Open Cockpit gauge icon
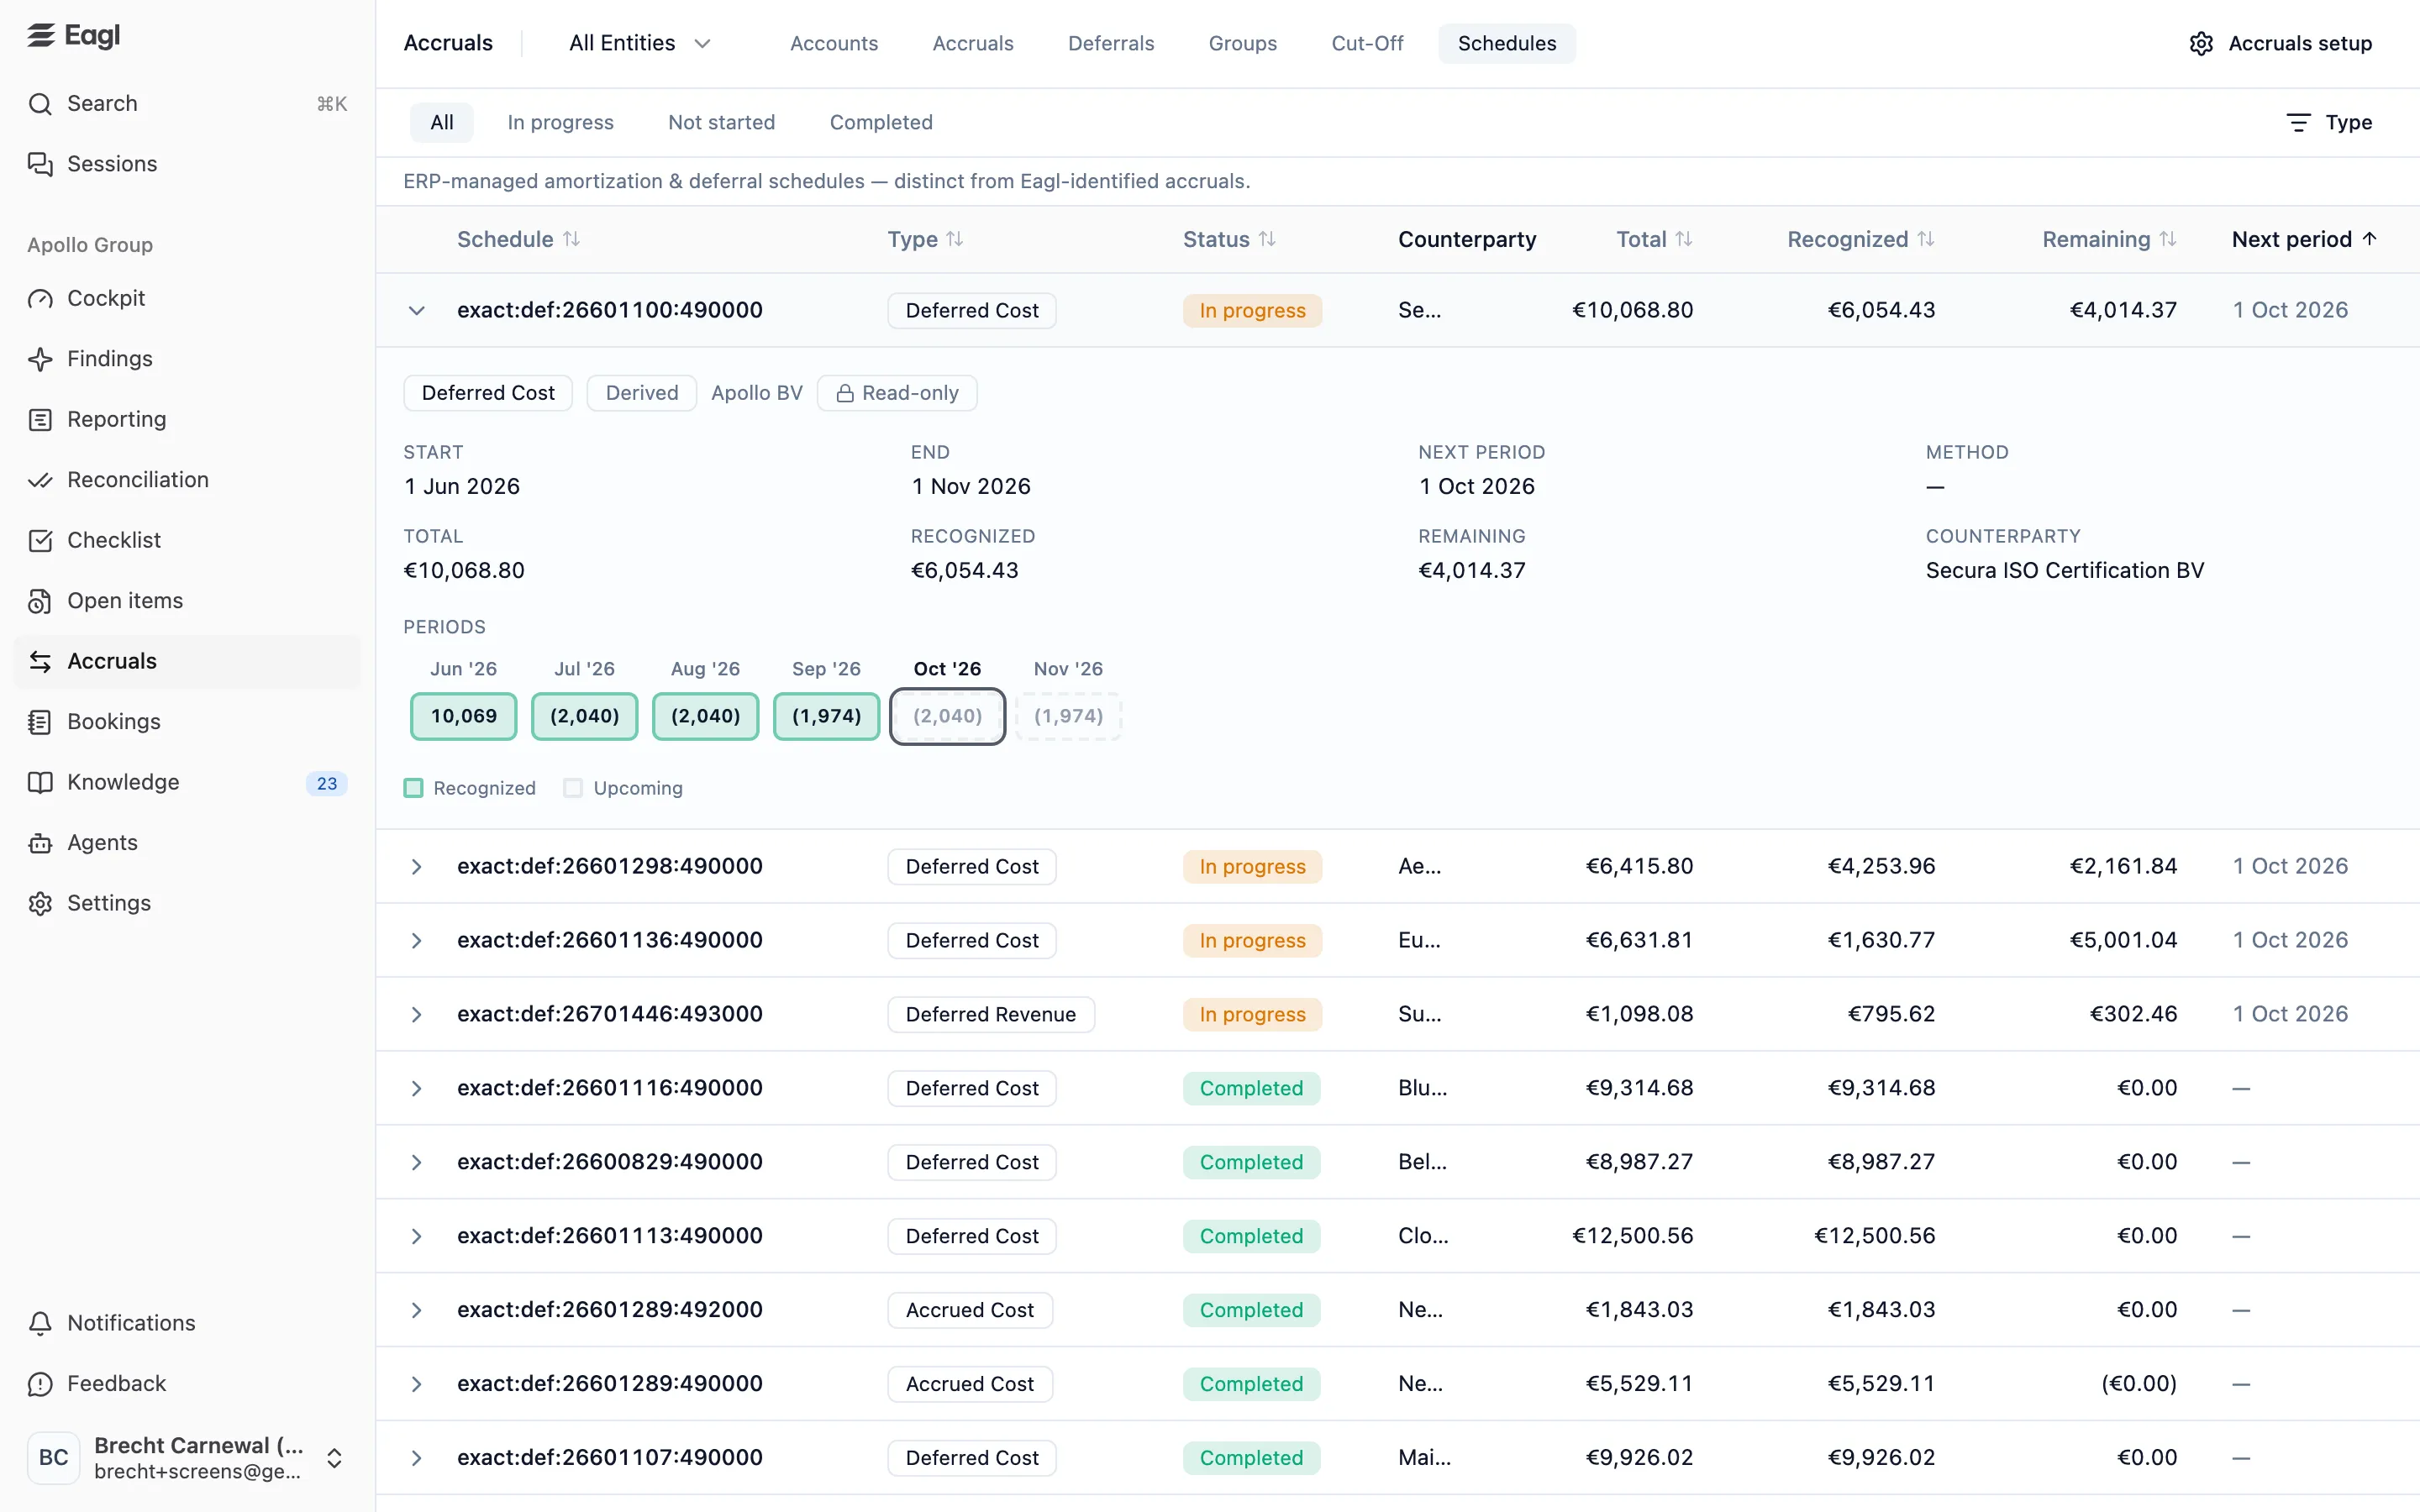The height and width of the screenshot is (1512, 2420). pos(40,299)
